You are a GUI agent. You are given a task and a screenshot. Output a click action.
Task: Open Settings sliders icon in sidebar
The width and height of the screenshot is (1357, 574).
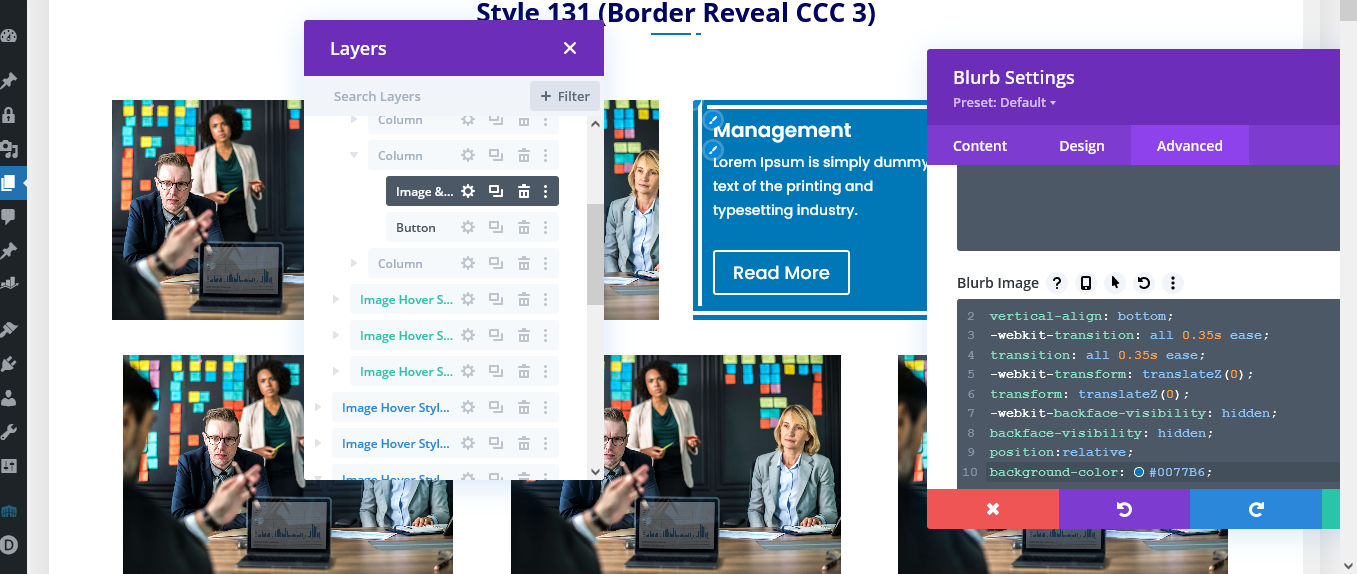pos(9,466)
